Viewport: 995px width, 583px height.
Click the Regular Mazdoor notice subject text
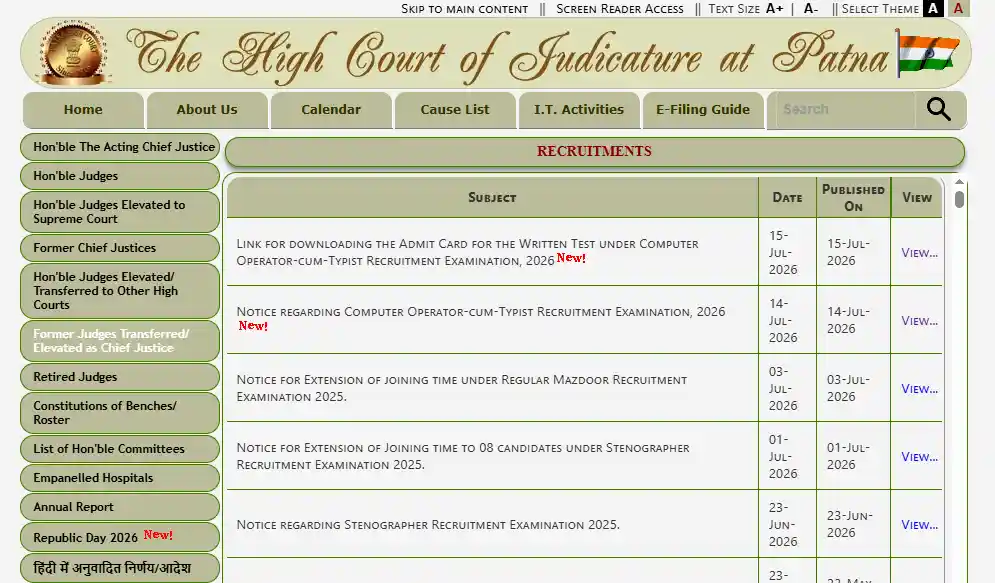pyautogui.click(x=462, y=388)
